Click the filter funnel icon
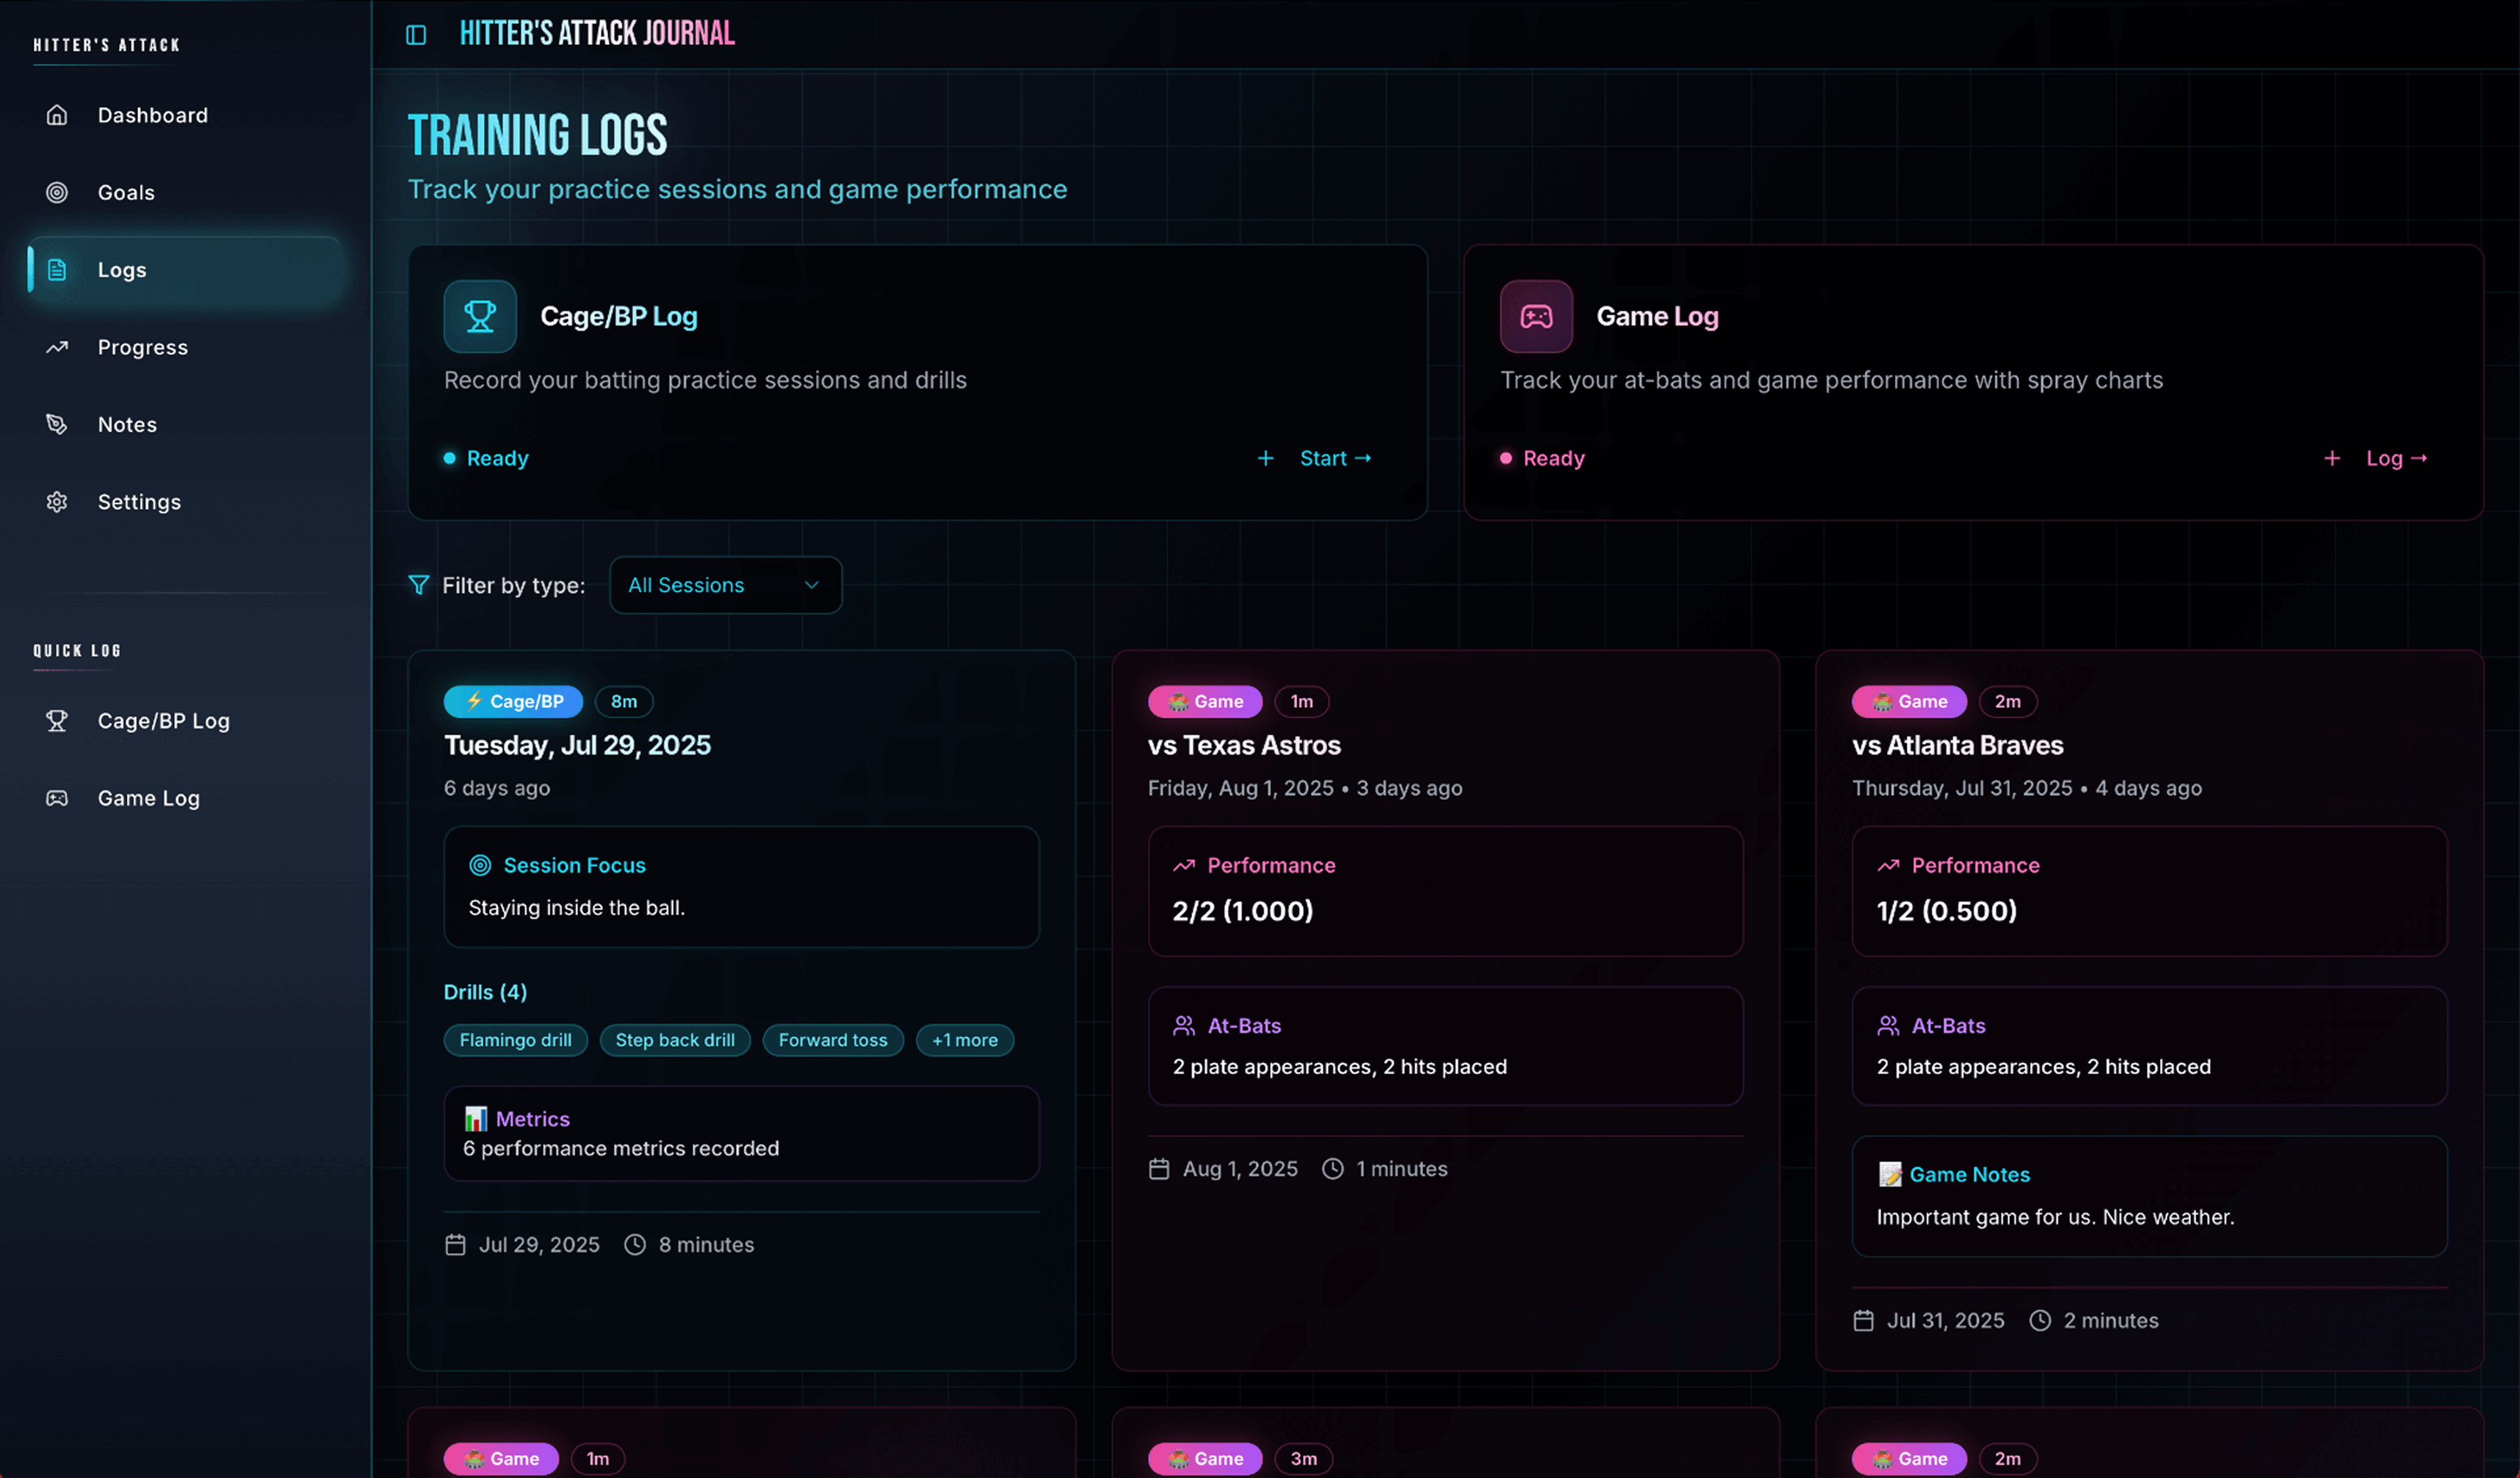Viewport: 2520px width, 1478px height. (x=419, y=585)
